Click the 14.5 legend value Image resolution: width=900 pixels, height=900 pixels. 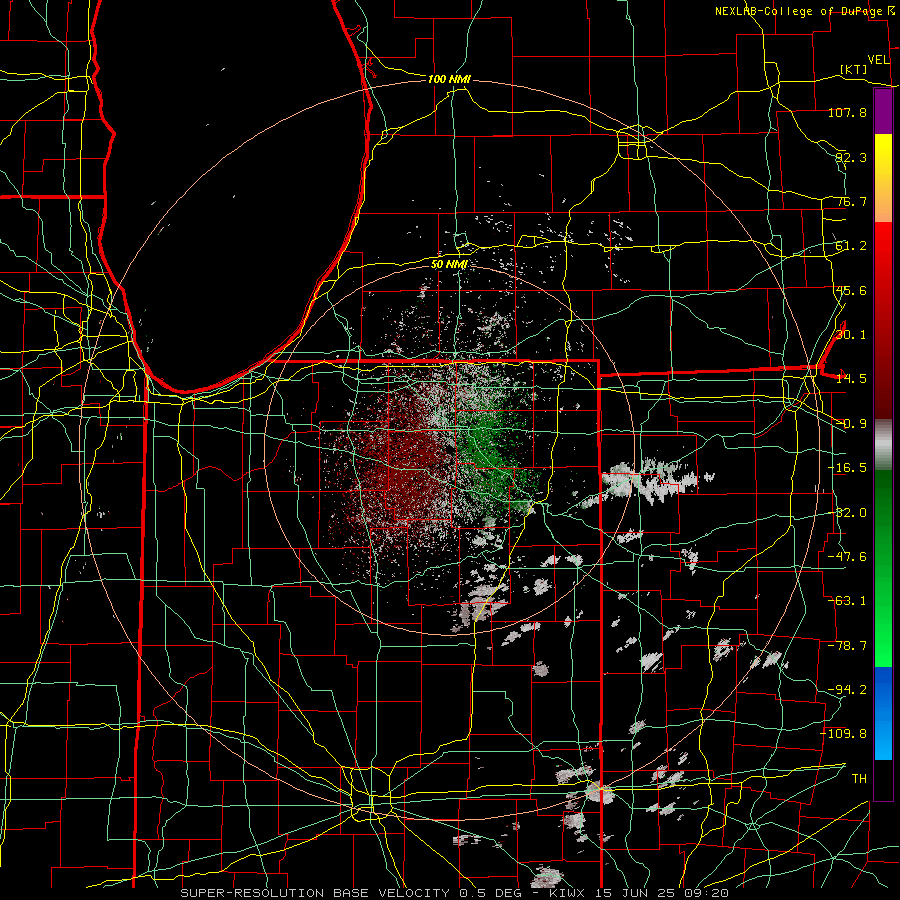click(851, 379)
